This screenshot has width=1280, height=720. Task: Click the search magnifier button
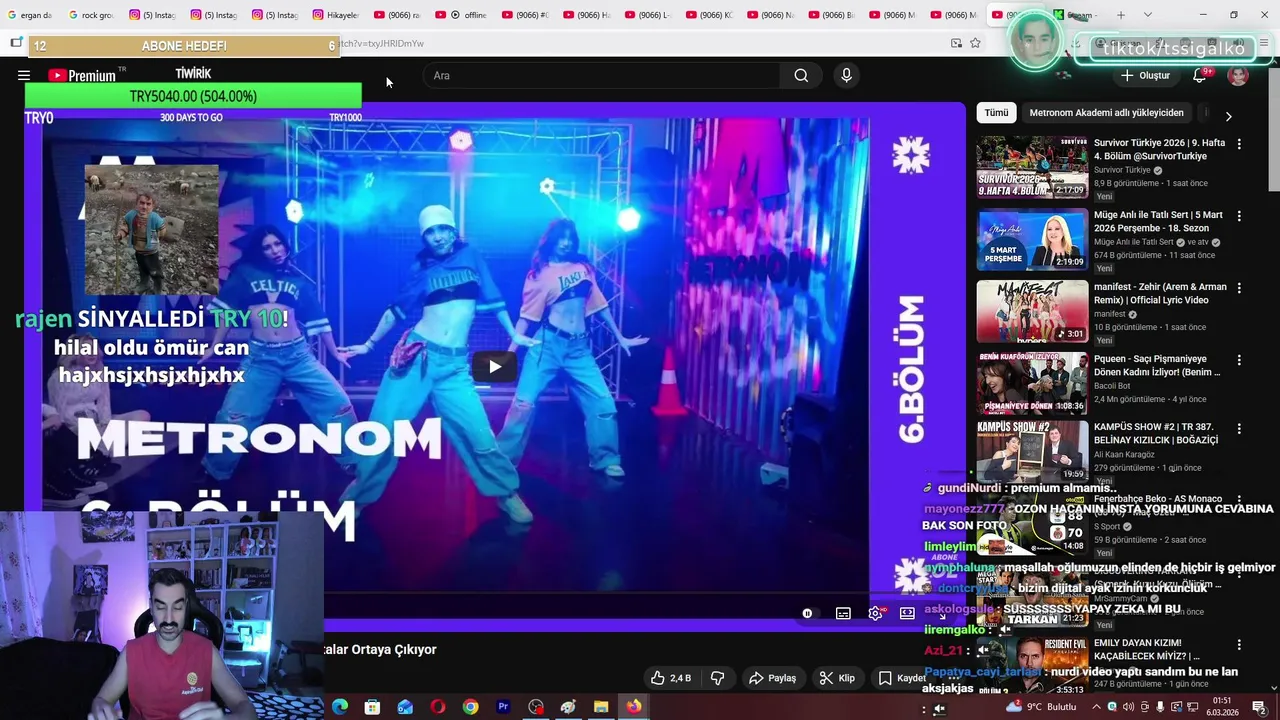point(801,75)
